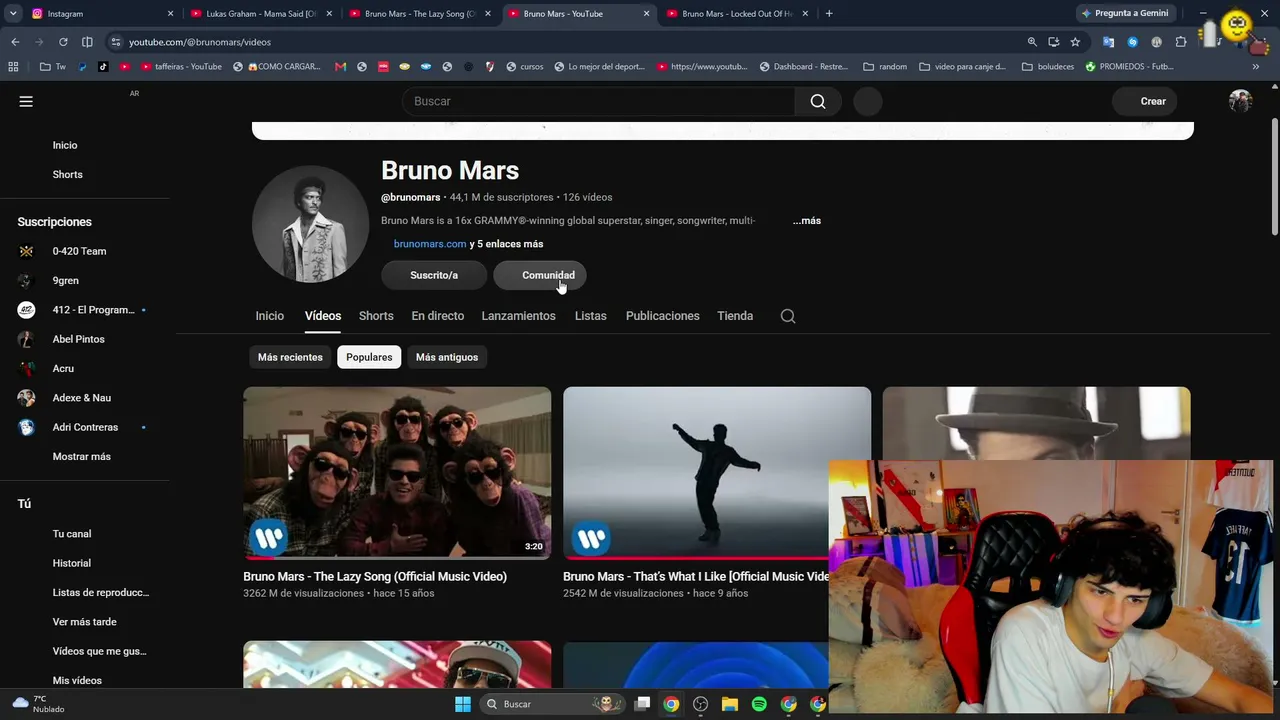
Task: Open the En directo tab
Action: coord(438,316)
